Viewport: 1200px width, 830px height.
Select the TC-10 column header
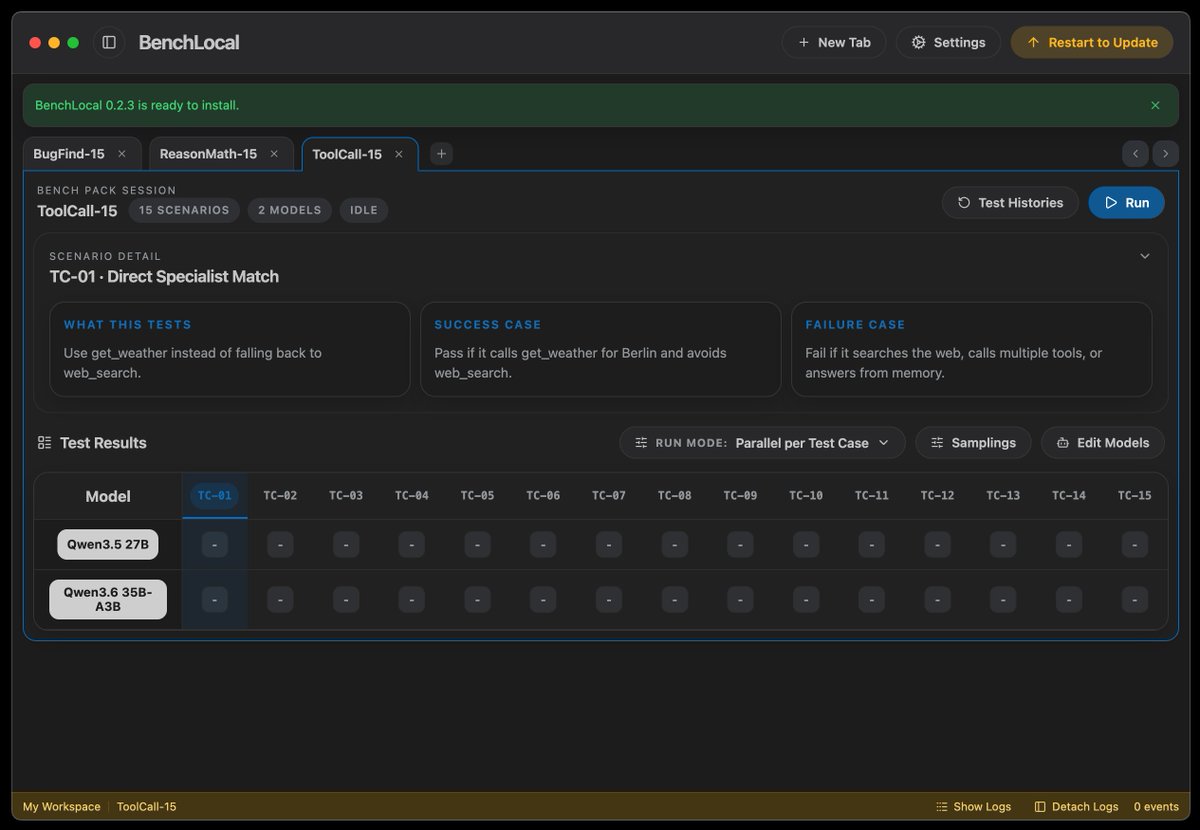pos(806,495)
